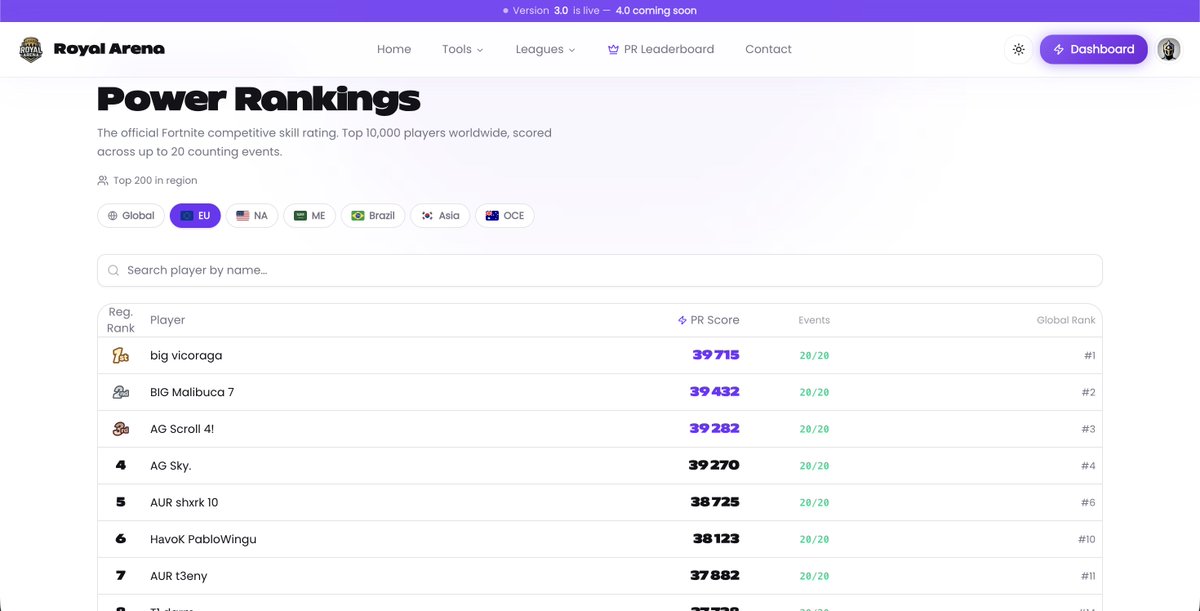Click the Player column header
Image resolution: width=1200 pixels, height=611 pixels.
[x=168, y=320]
